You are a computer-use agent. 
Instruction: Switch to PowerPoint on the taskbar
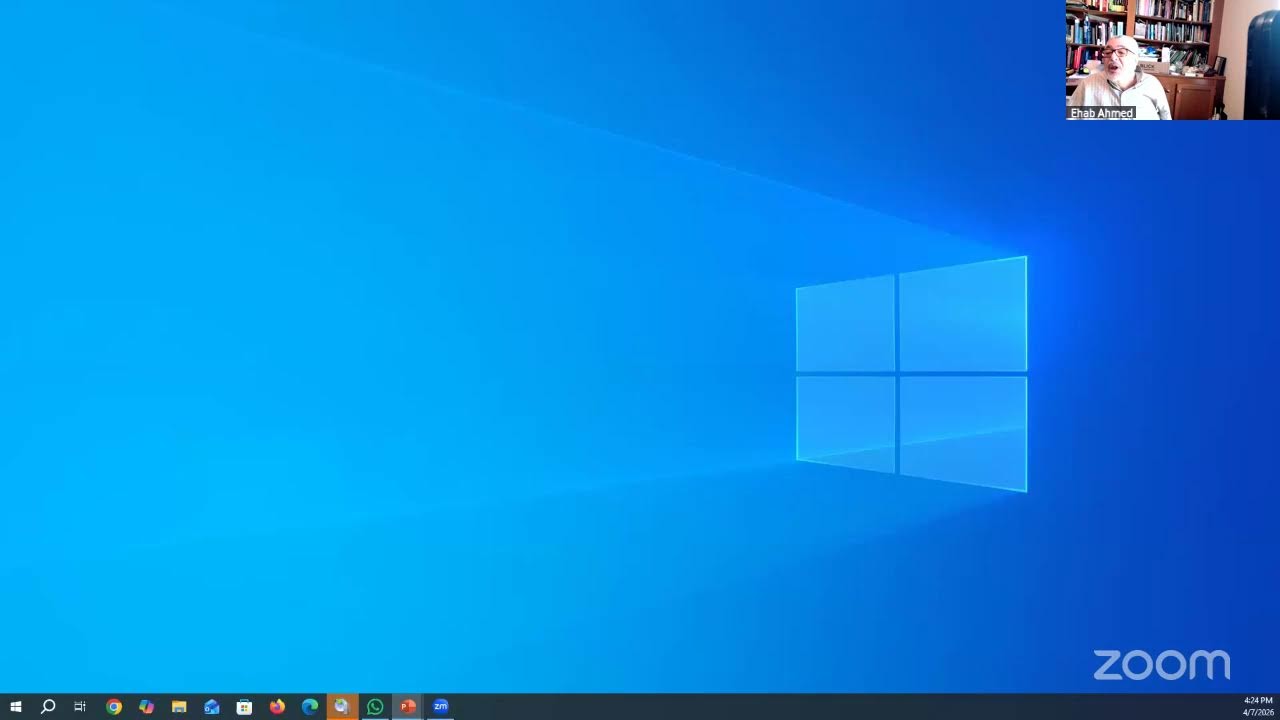point(408,707)
